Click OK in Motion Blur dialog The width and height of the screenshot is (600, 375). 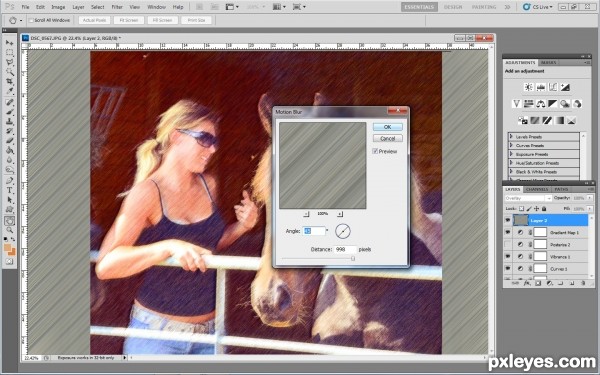tap(387, 127)
